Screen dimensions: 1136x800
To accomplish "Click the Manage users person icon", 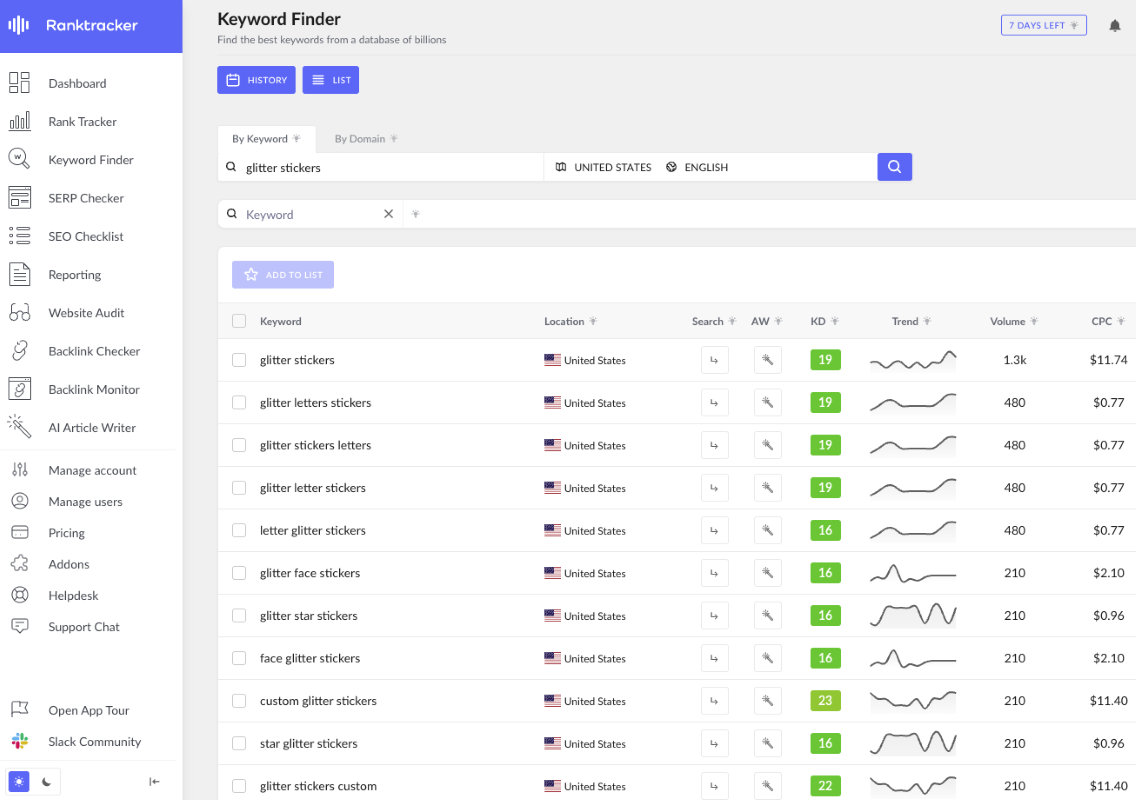I will [20, 501].
